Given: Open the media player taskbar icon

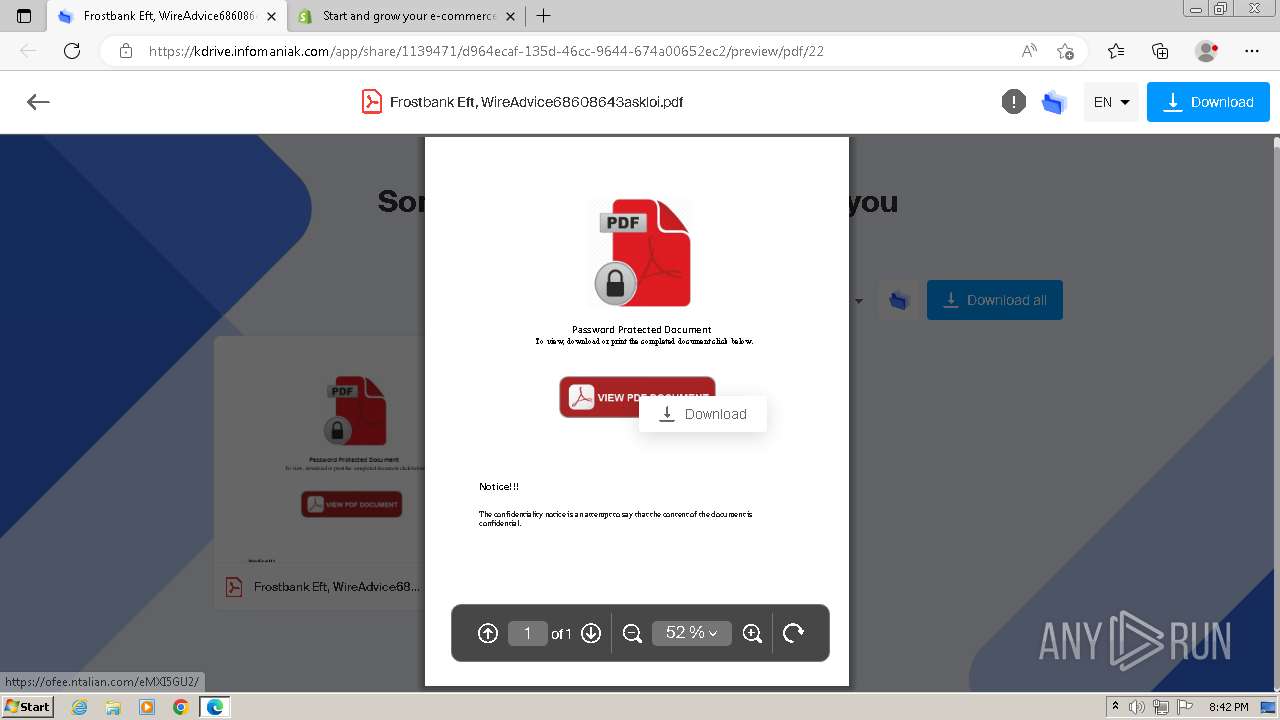Looking at the screenshot, I should [147, 707].
